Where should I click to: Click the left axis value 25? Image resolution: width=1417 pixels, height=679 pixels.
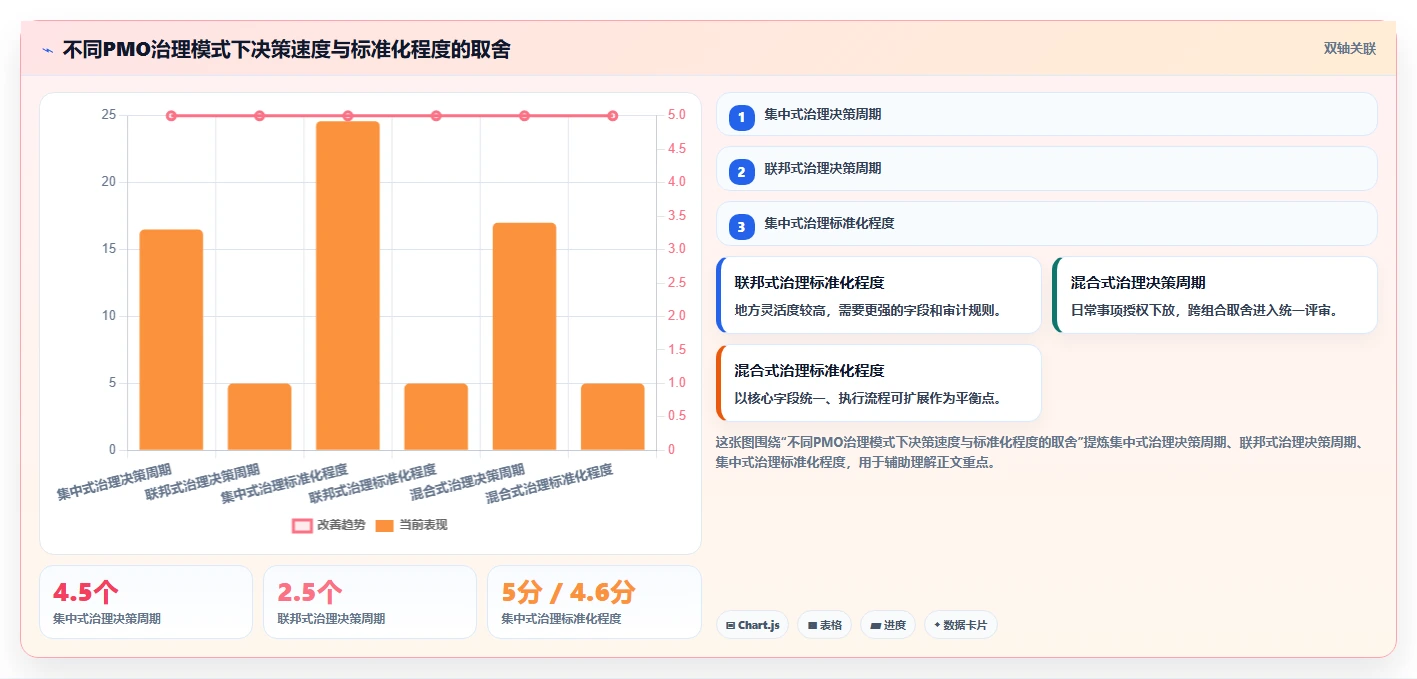pyautogui.click(x=108, y=115)
